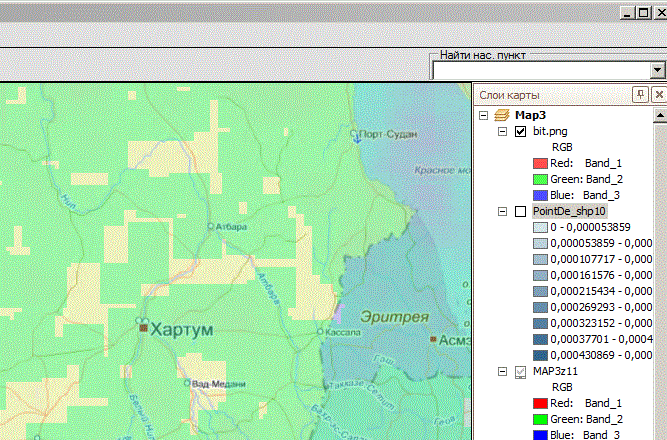667x440 pixels.
Task: Collapse the Map3 tree node
Action: pyautogui.click(x=484, y=115)
